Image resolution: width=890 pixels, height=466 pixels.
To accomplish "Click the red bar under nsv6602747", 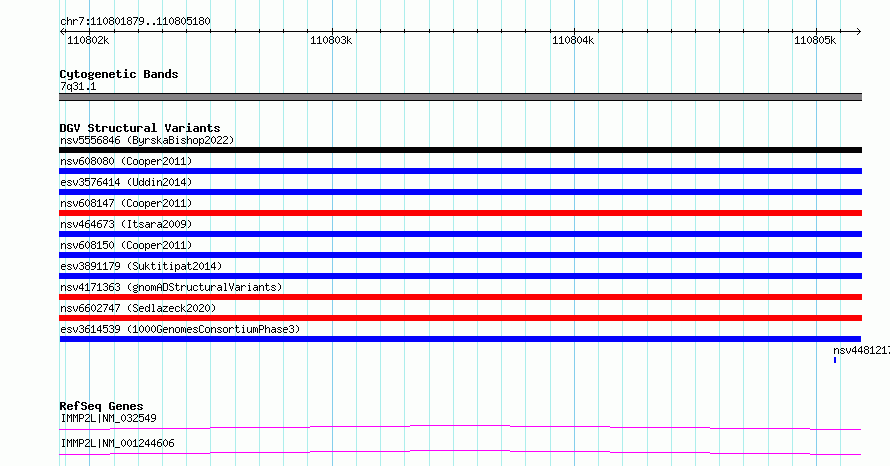I will pyautogui.click(x=460, y=318).
